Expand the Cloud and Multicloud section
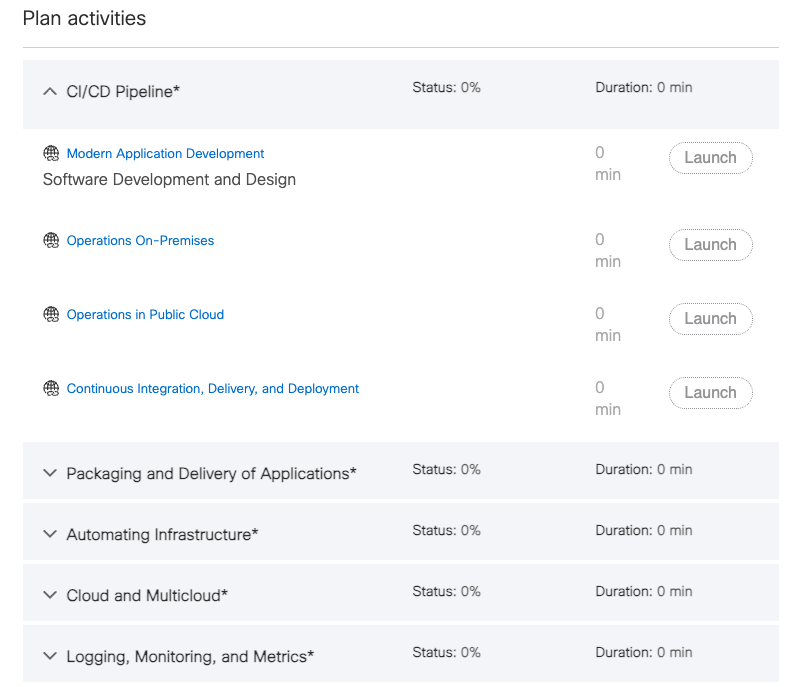The width and height of the screenshot is (805, 687). [x=49, y=592]
